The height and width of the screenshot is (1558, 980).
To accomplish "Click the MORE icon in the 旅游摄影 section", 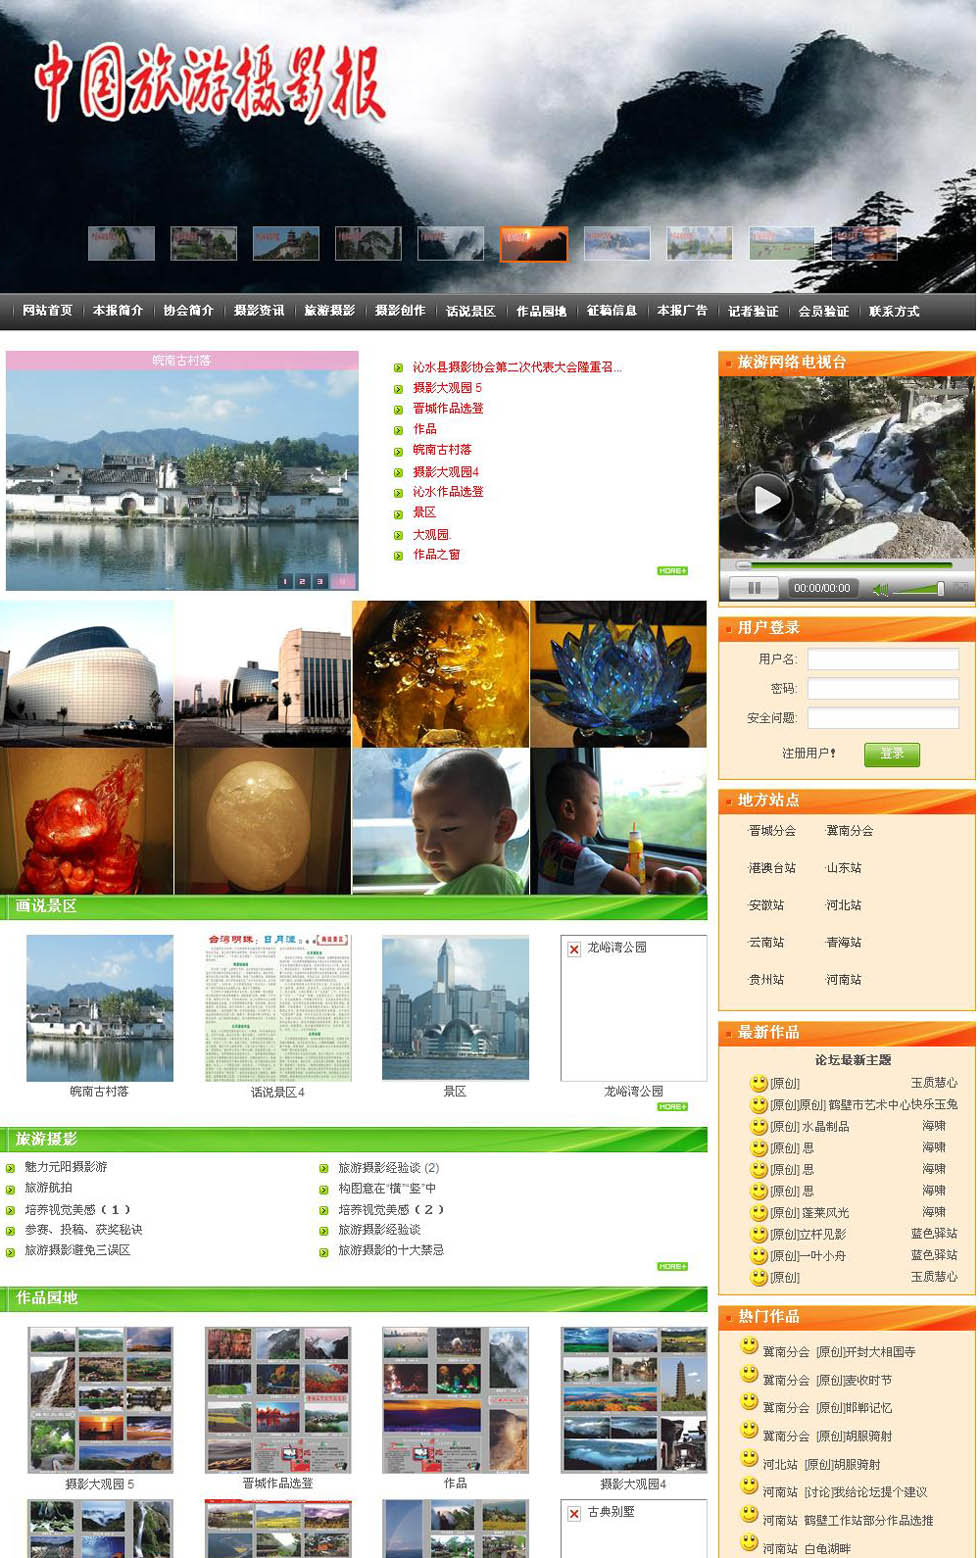I will 672,1266.
